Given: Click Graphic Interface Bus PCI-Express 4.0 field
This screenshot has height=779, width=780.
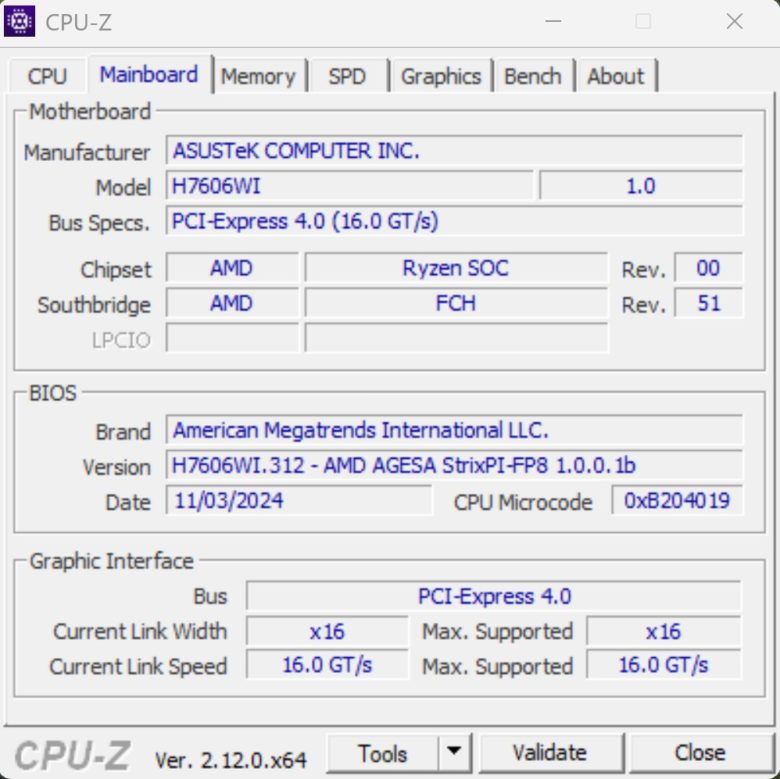Looking at the screenshot, I should pyautogui.click(x=494, y=596).
